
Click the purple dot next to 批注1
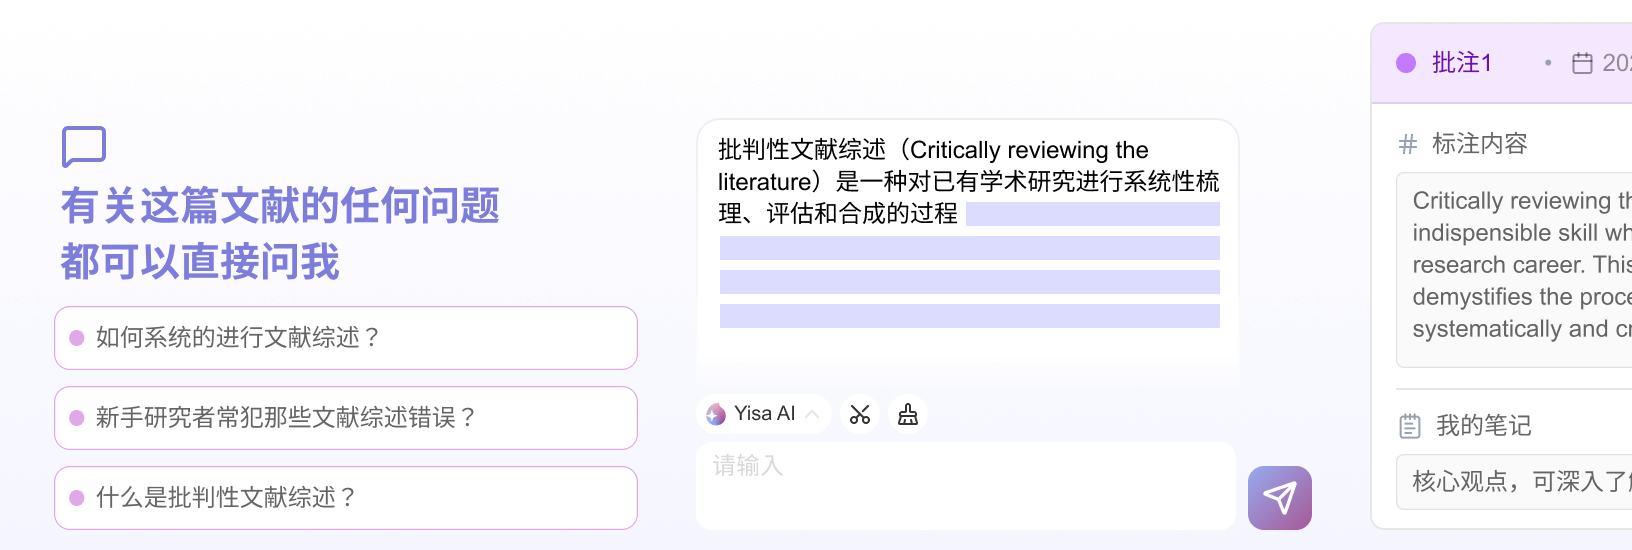1406,63
